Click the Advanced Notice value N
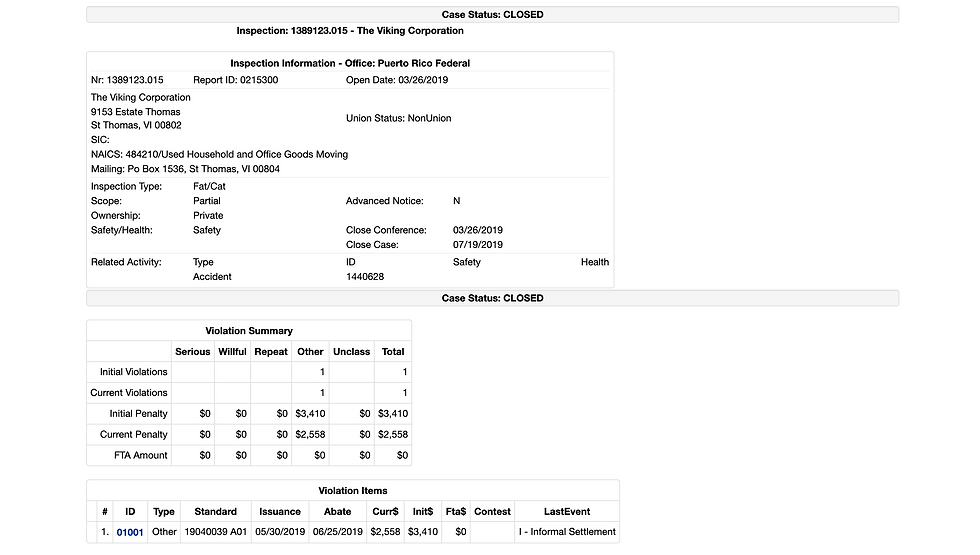Viewport: 980px width, 555px height. (x=457, y=201)
